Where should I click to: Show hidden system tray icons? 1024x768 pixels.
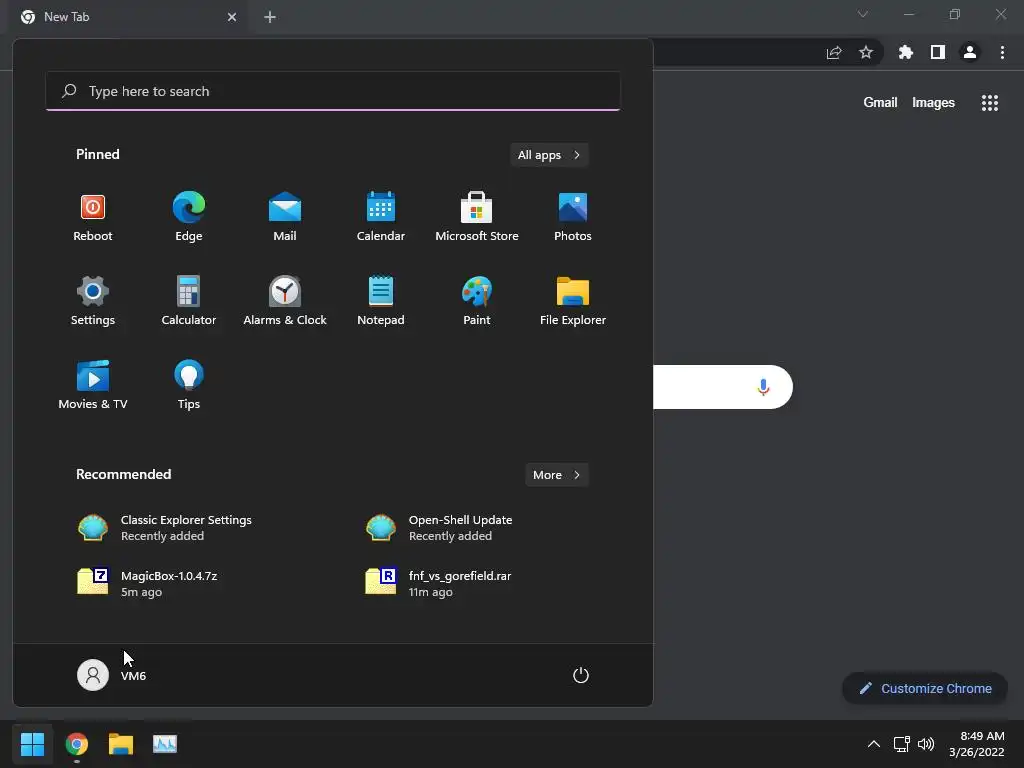(x=874, y=744)
